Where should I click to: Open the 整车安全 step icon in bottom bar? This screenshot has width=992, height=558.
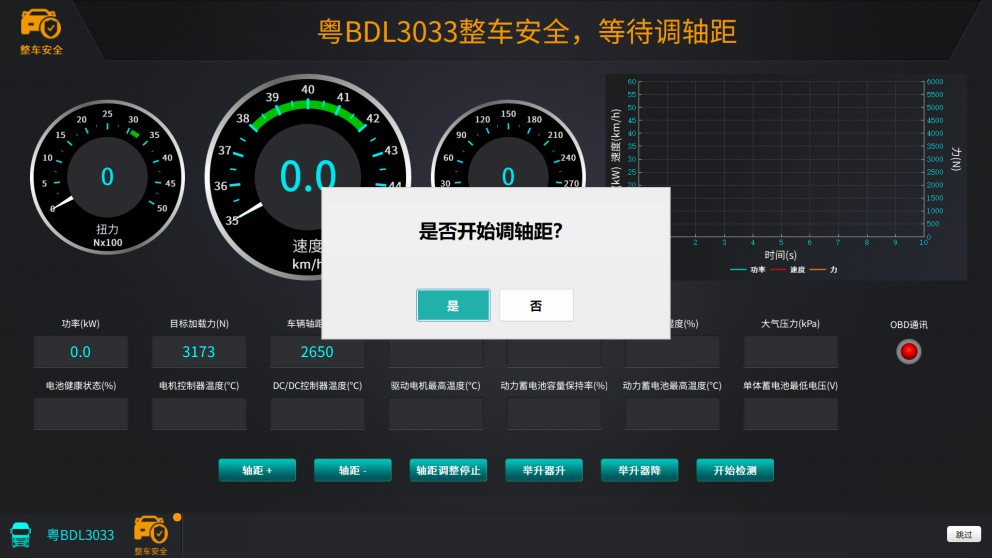coord(151,535)
